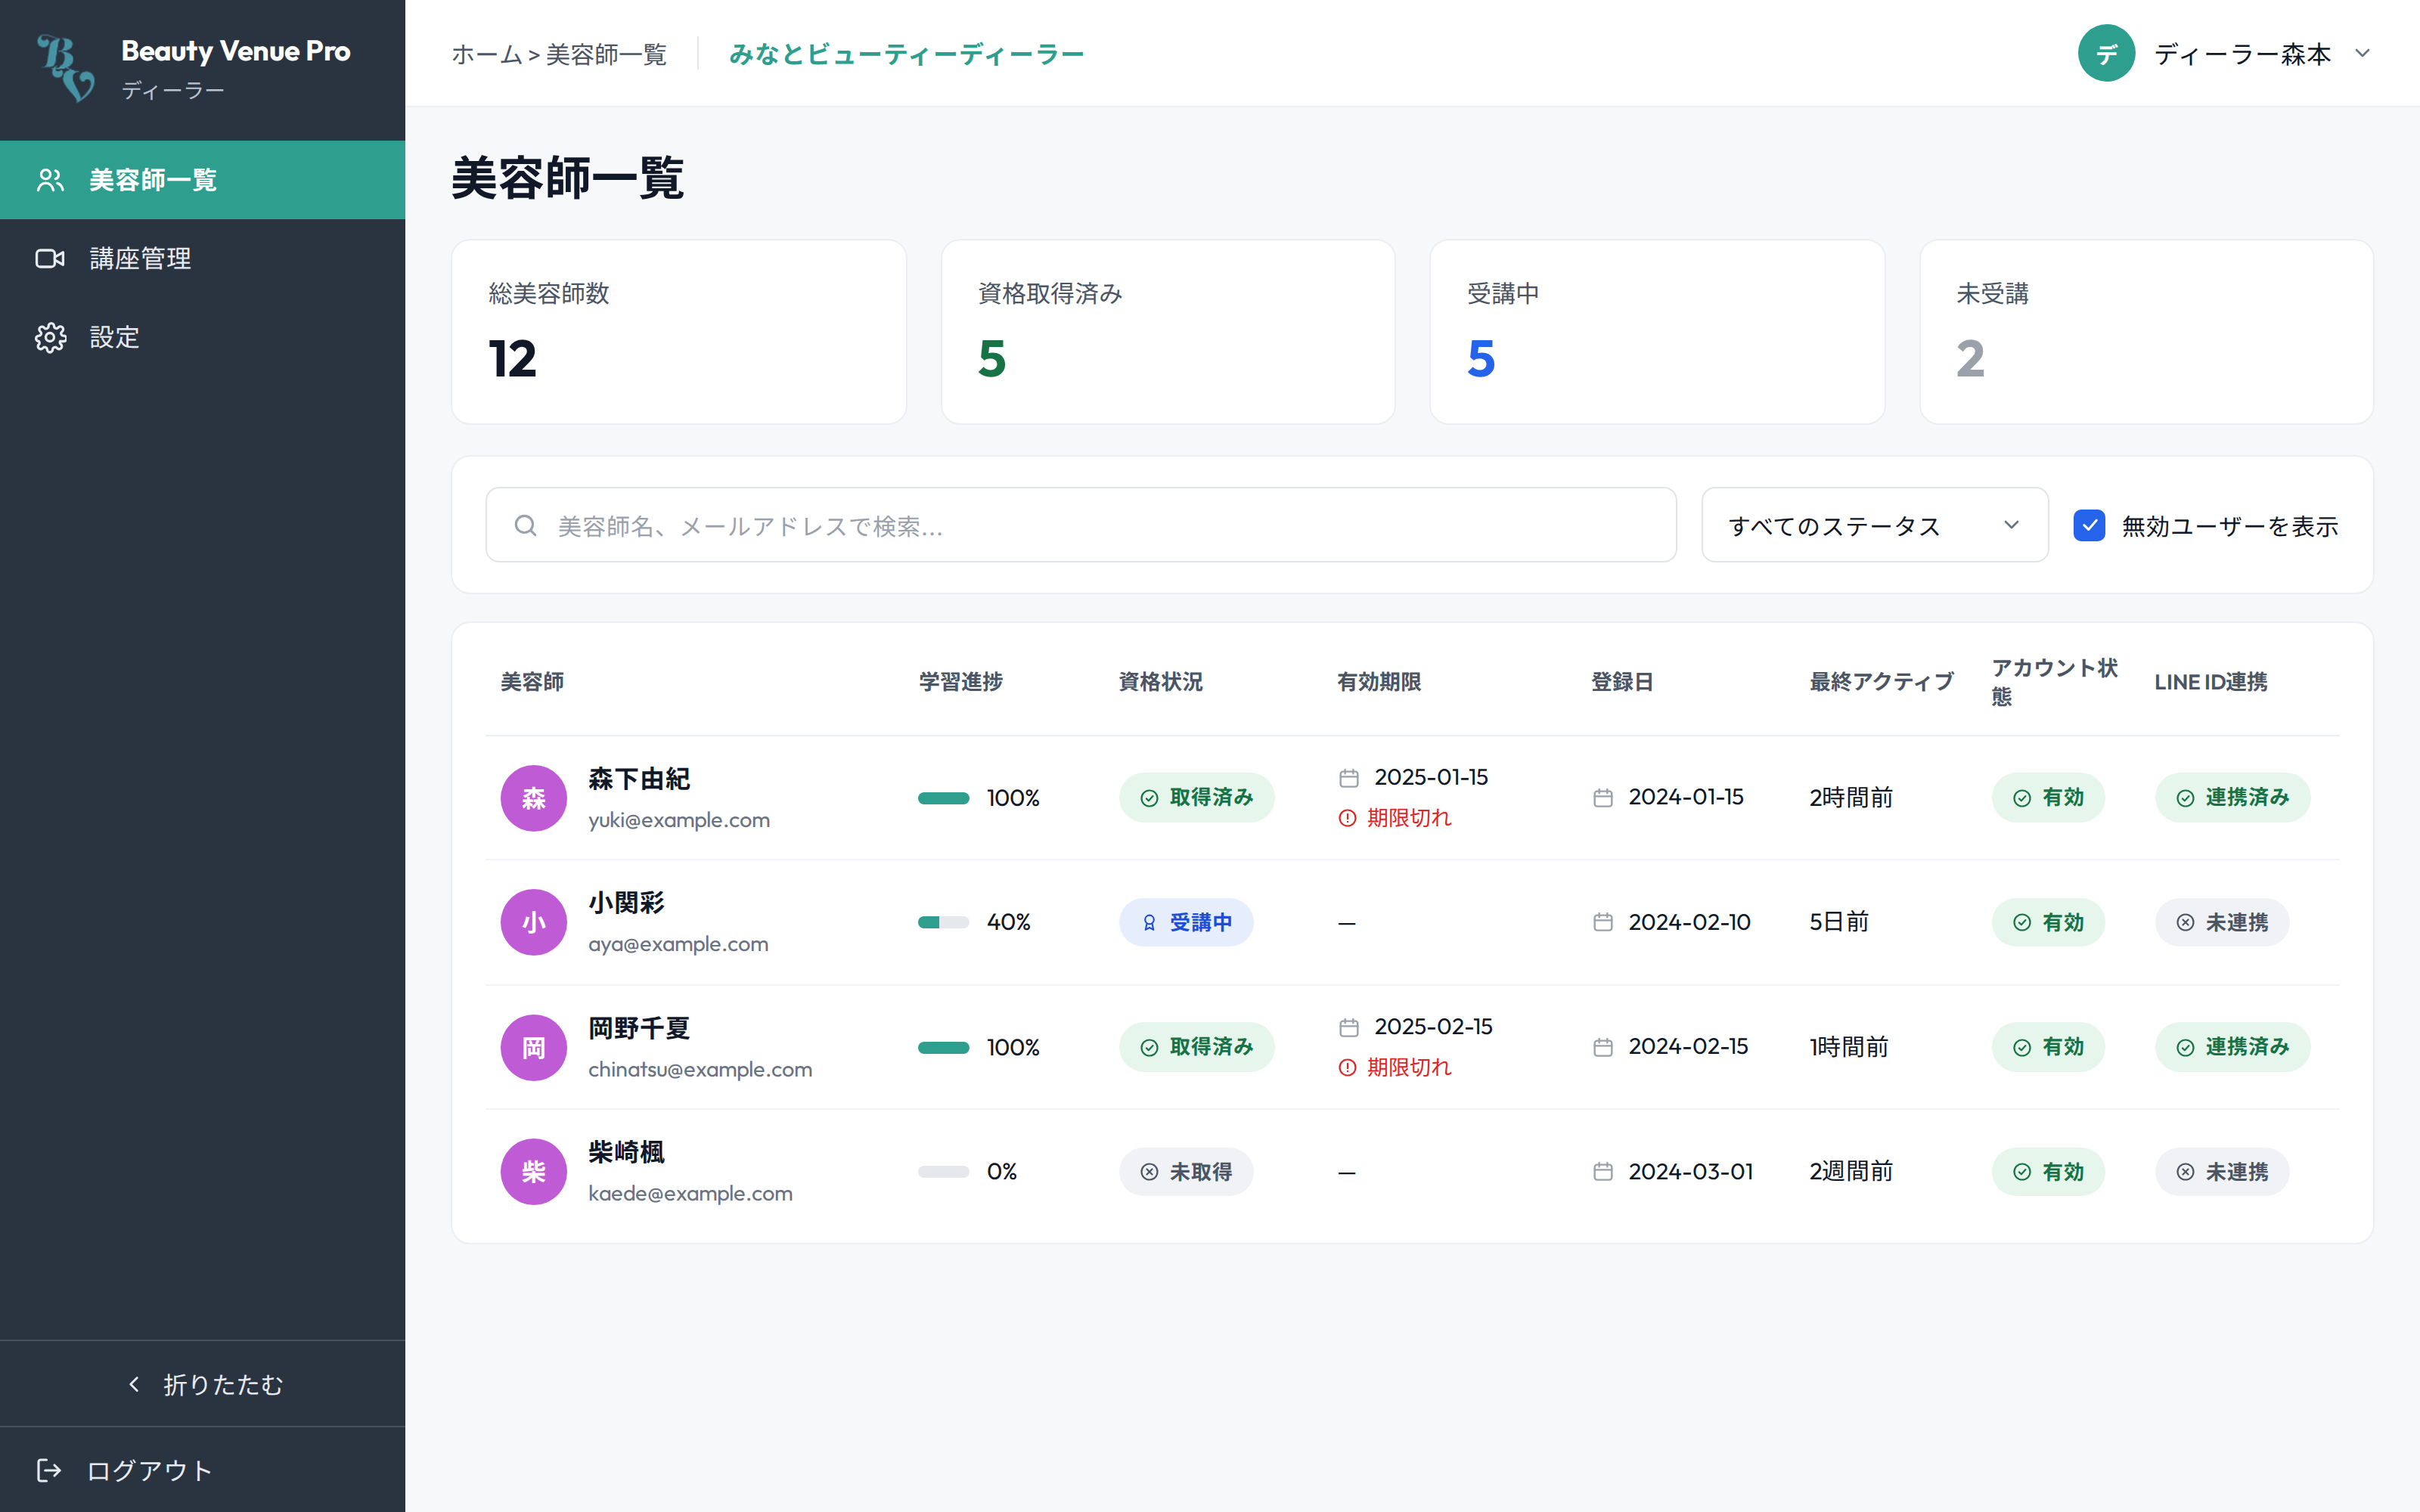Click the 未受講 summary card
This screenshot has height=1512, width=2420.
tap(2146, 332)
